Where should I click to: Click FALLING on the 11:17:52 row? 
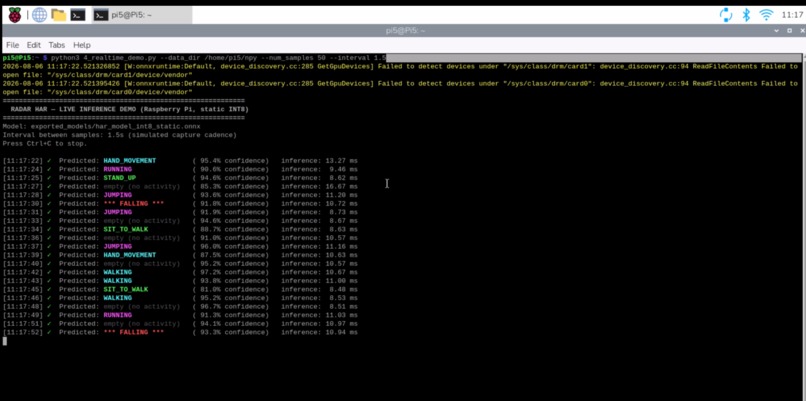click(x=134, y=332)
